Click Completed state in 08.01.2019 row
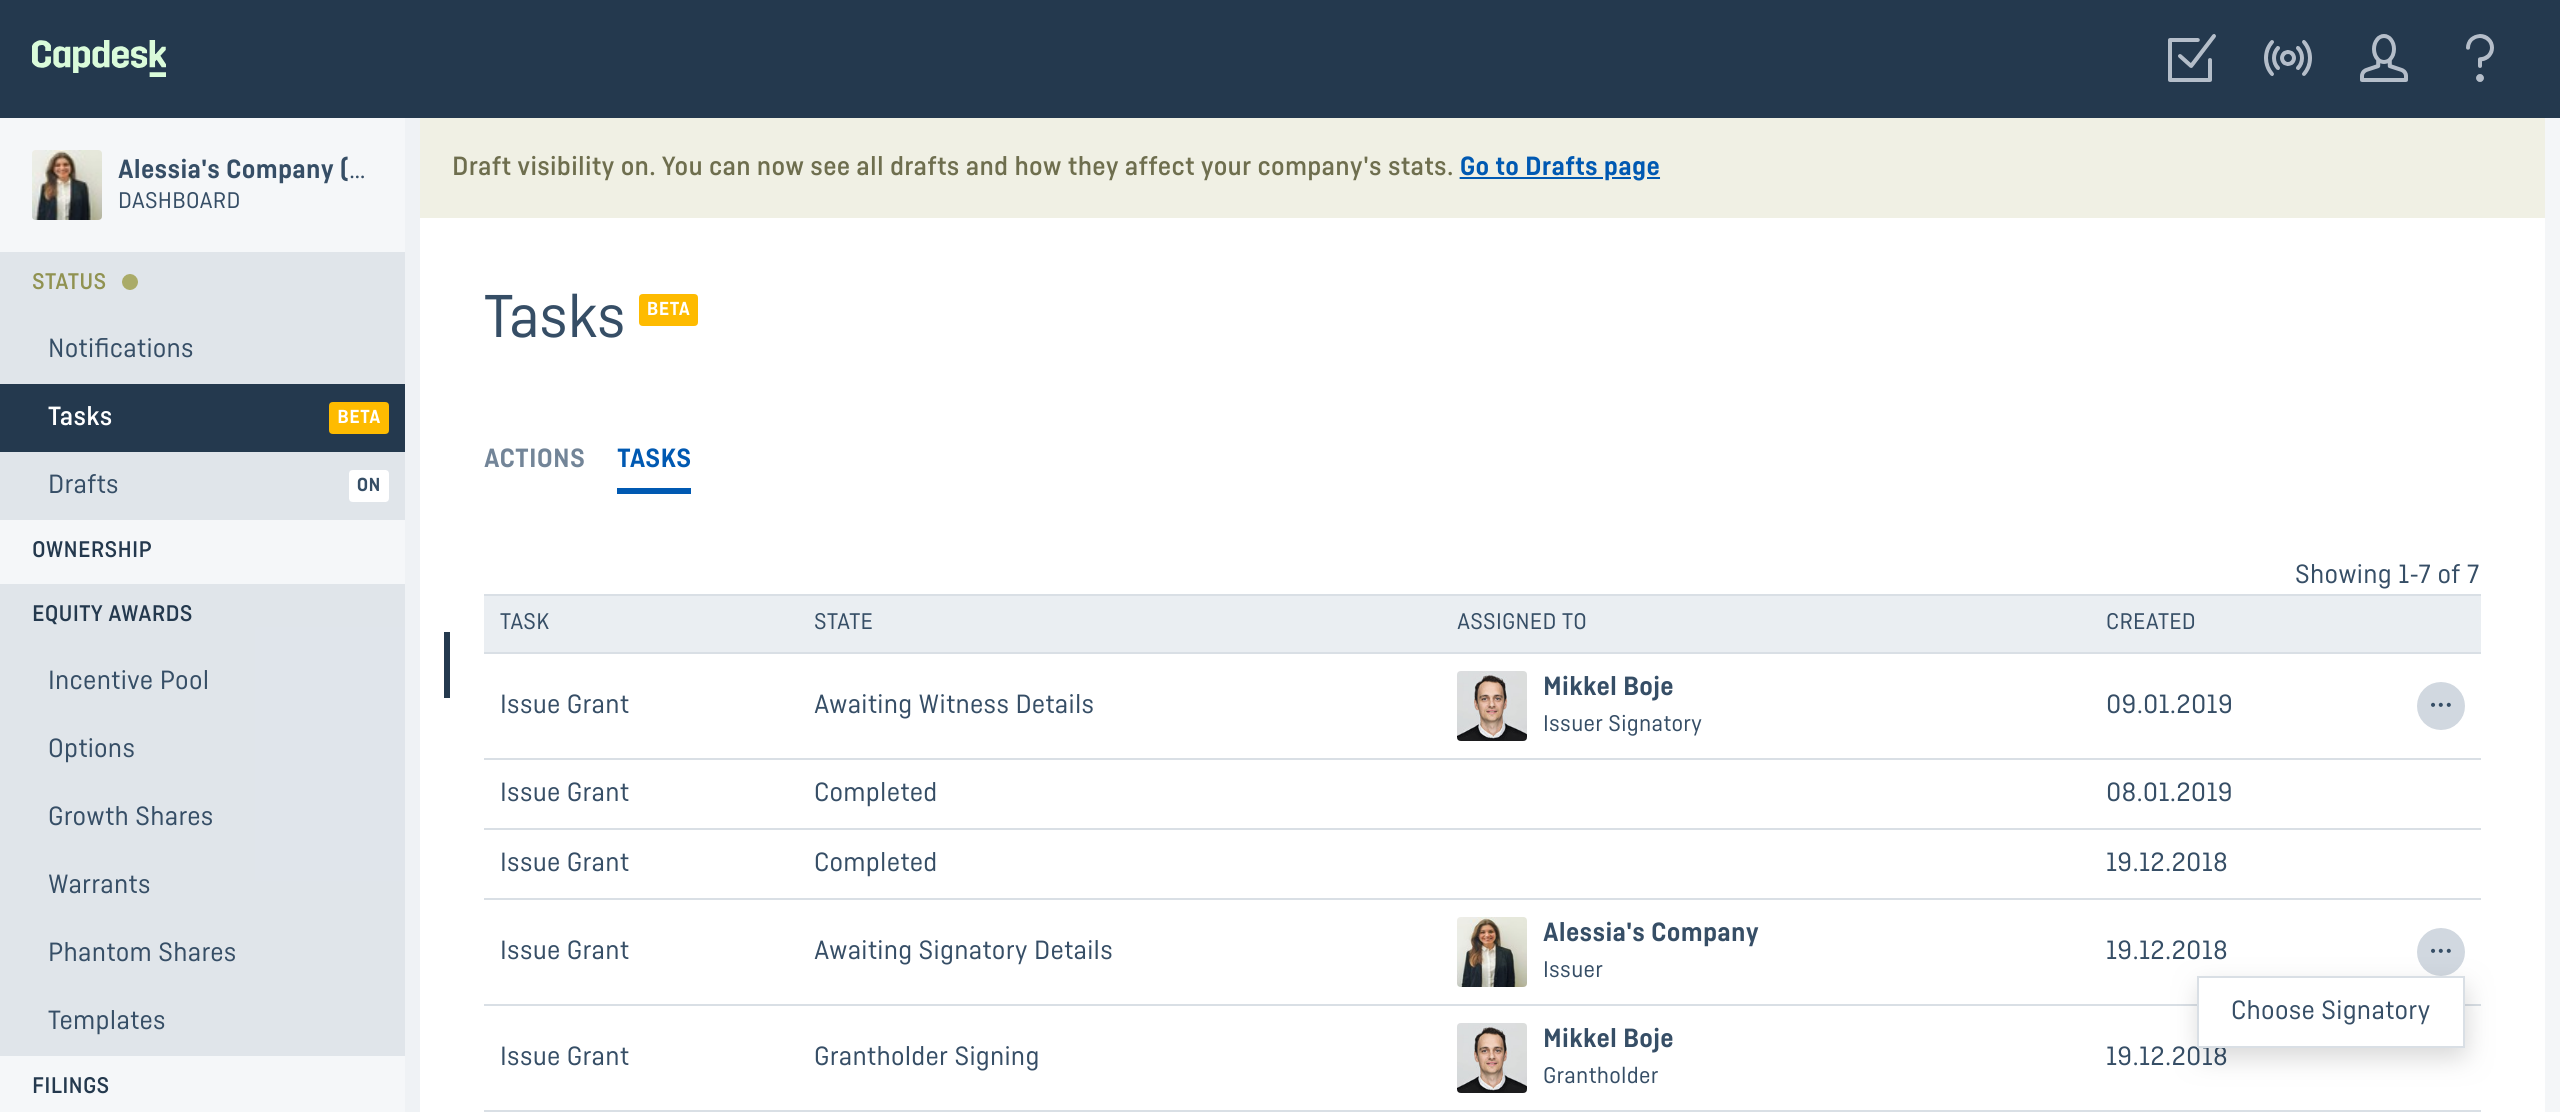 tap(875, 793)
